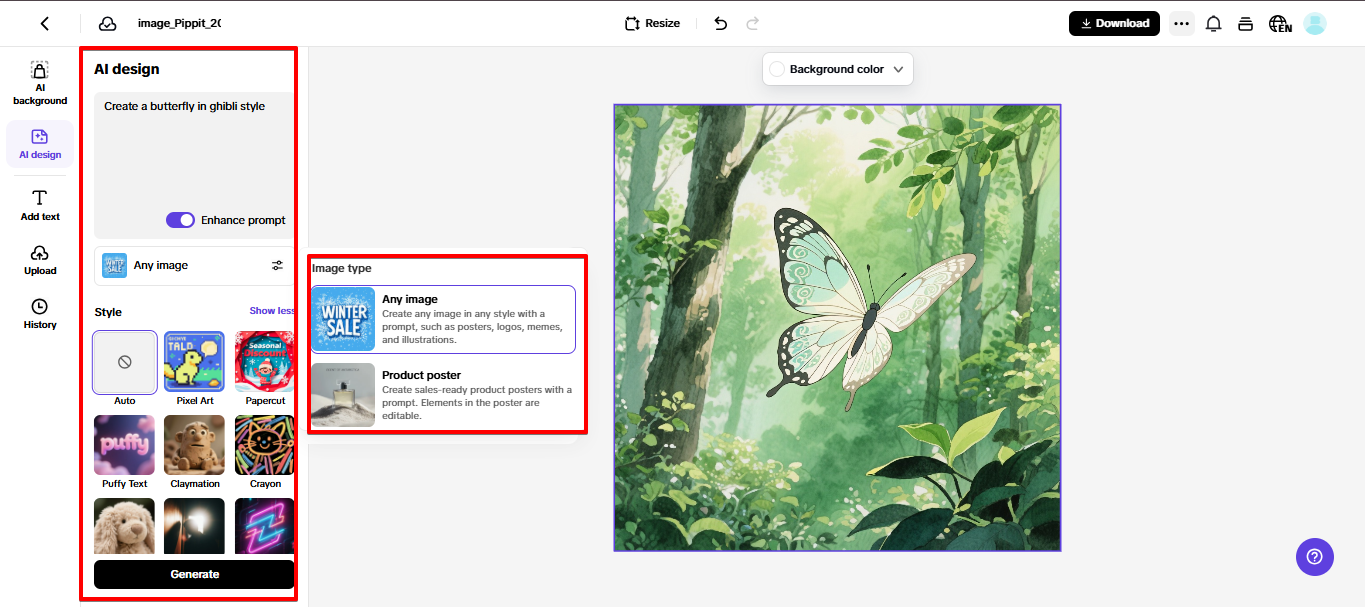
Task: Select the Pixel Art style
Action: coord(194,362)
